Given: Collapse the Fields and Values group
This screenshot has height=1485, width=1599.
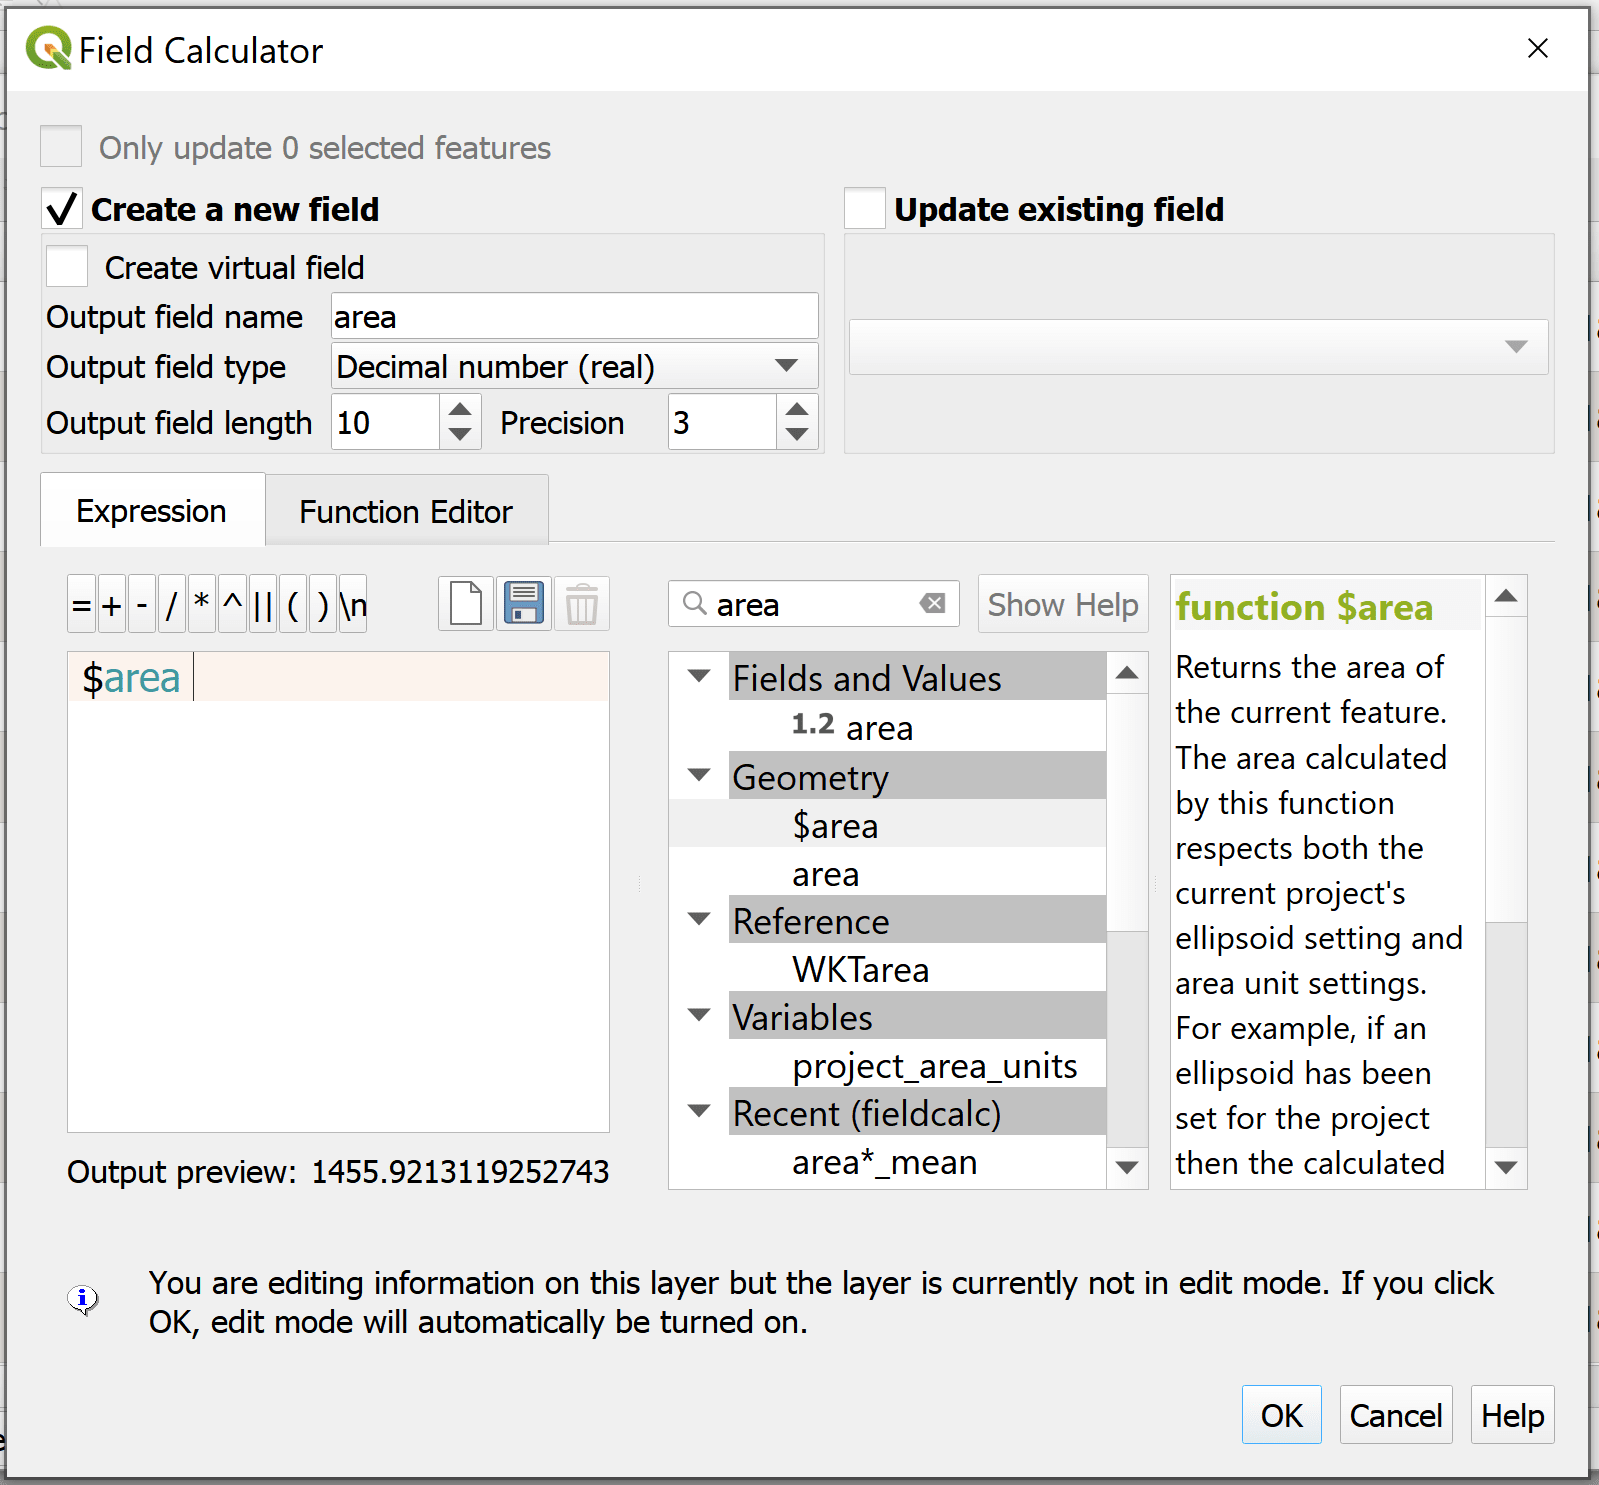Looking at the screenshot, I should pyautogui.click(x=700, y=677).
